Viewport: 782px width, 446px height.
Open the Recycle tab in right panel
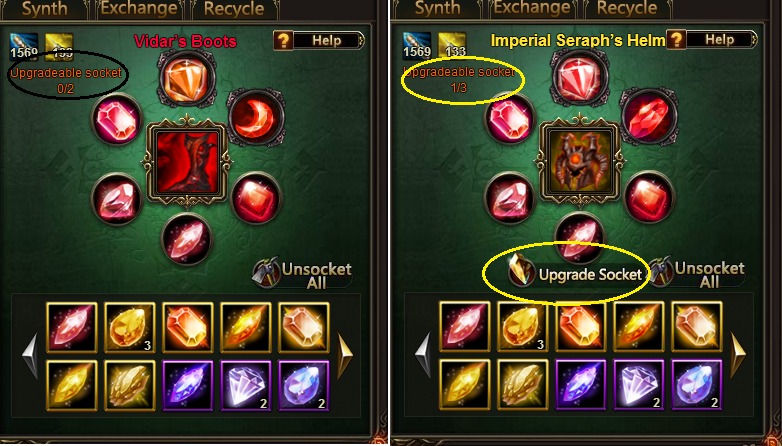click(626, 9)
